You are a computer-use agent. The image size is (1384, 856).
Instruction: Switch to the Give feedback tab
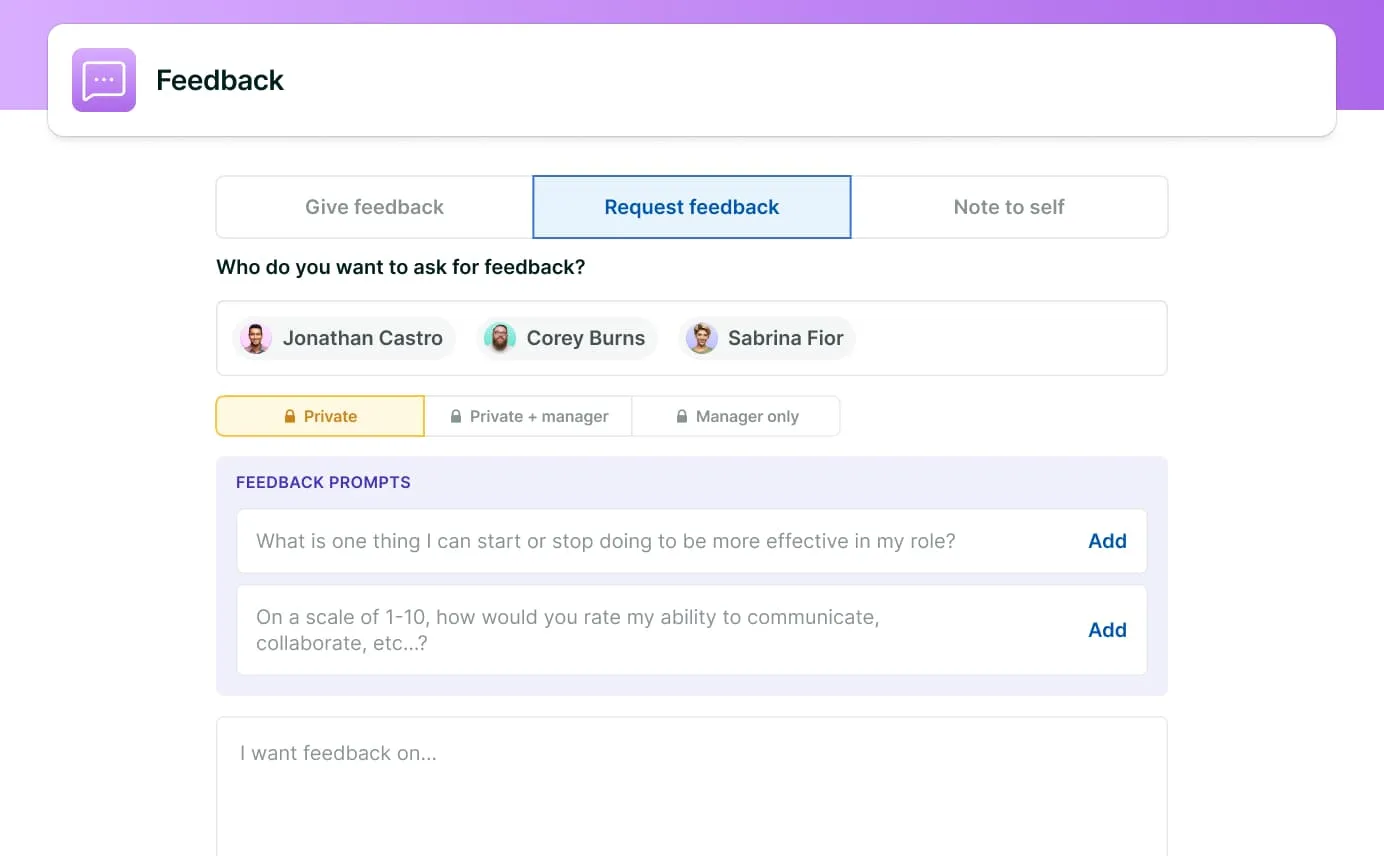(374, 207)
